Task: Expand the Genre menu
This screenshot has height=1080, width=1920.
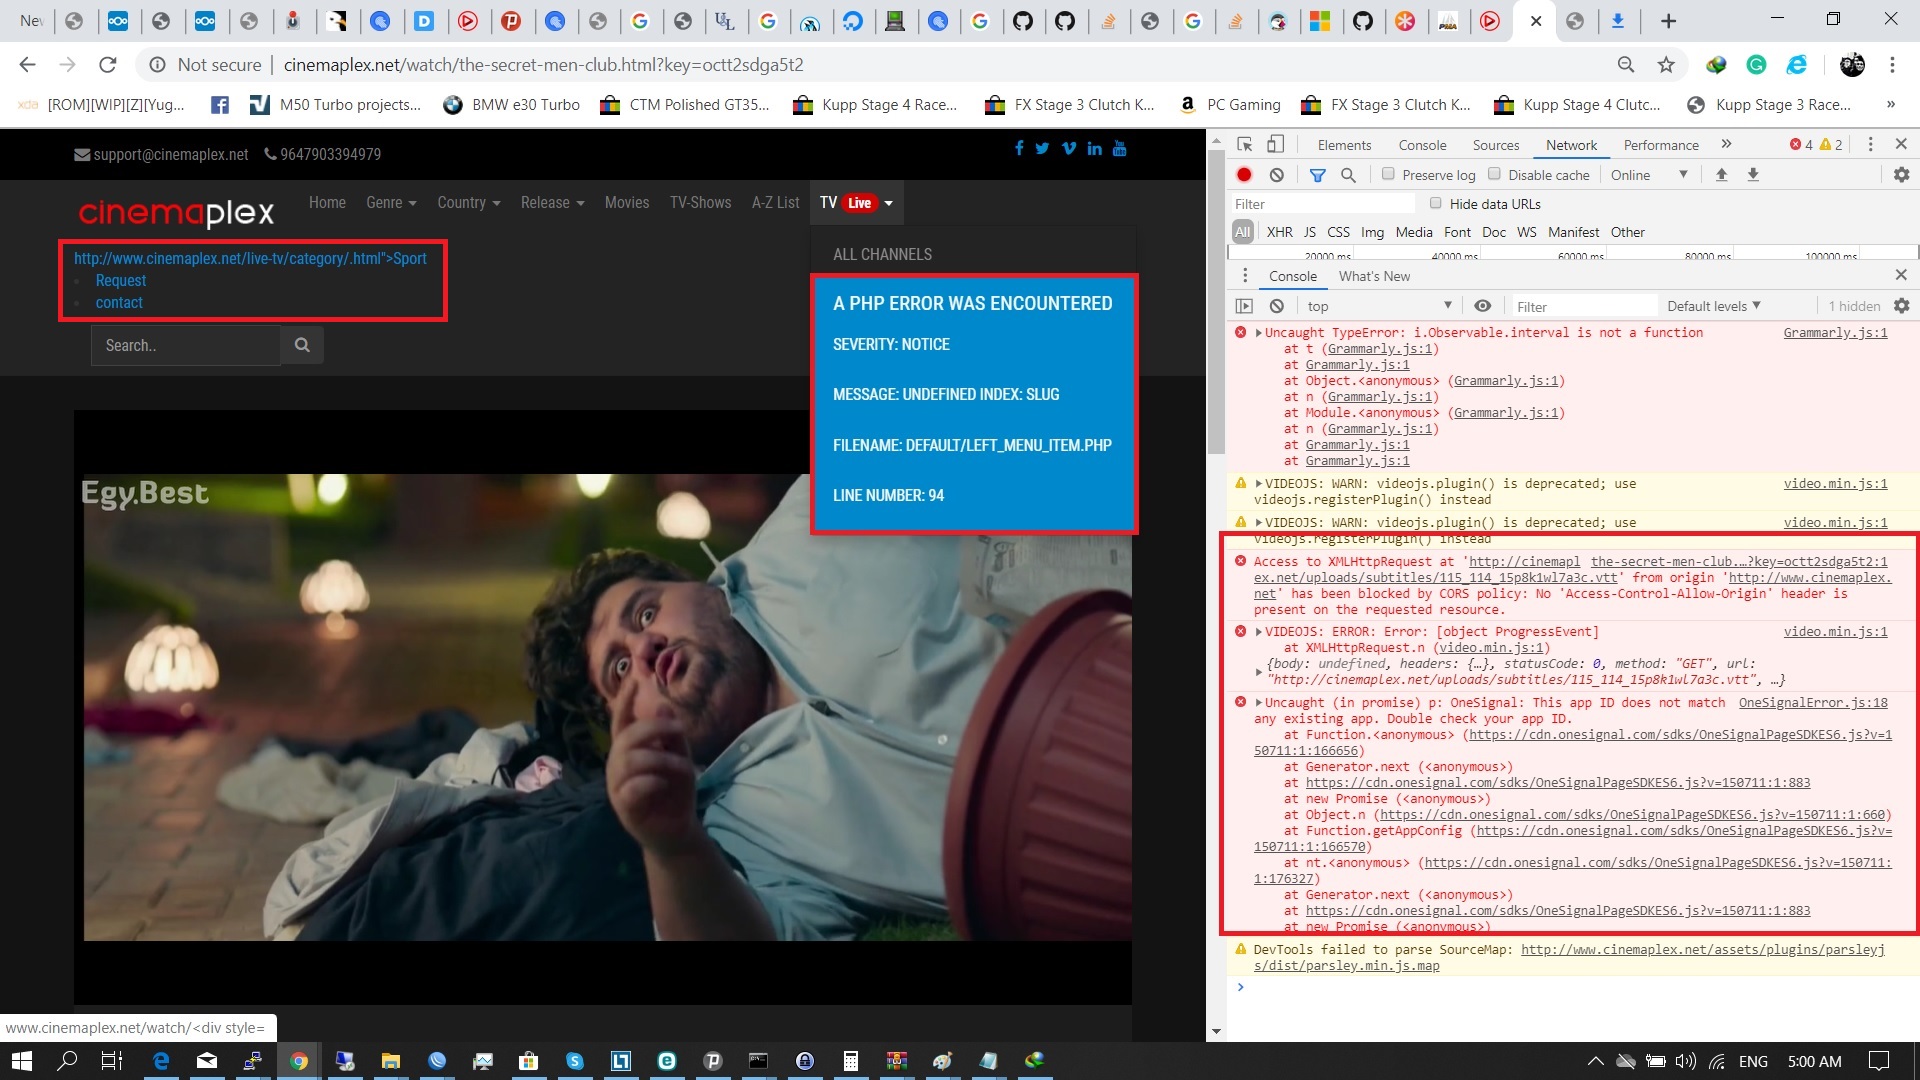Action: click(391, 203)
